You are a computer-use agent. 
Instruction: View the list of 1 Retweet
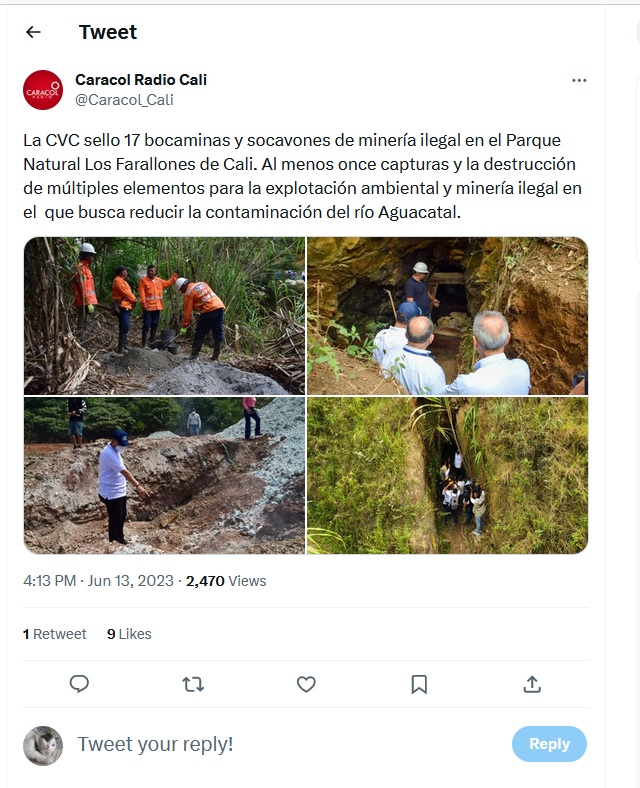click(x=55, y=634)
